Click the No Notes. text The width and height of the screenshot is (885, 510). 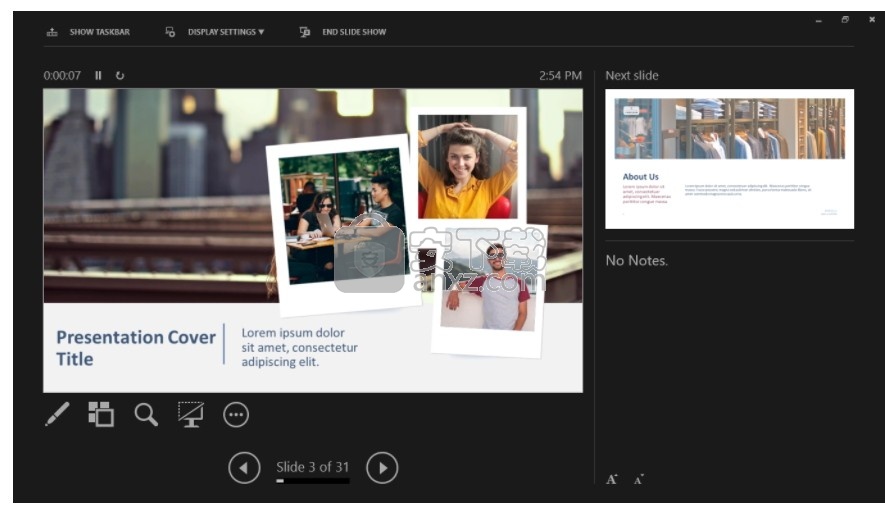click(x=637, y=261)
